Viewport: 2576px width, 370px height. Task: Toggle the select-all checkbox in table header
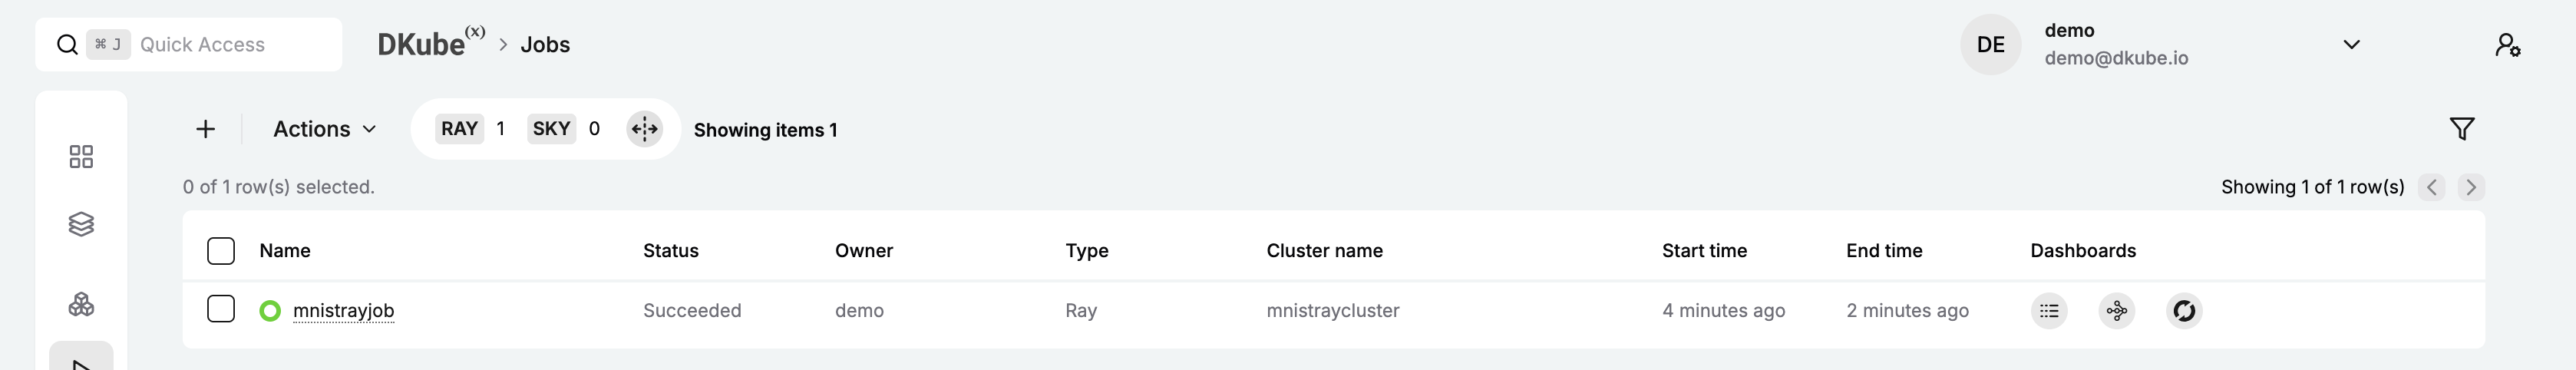point(221,251)
